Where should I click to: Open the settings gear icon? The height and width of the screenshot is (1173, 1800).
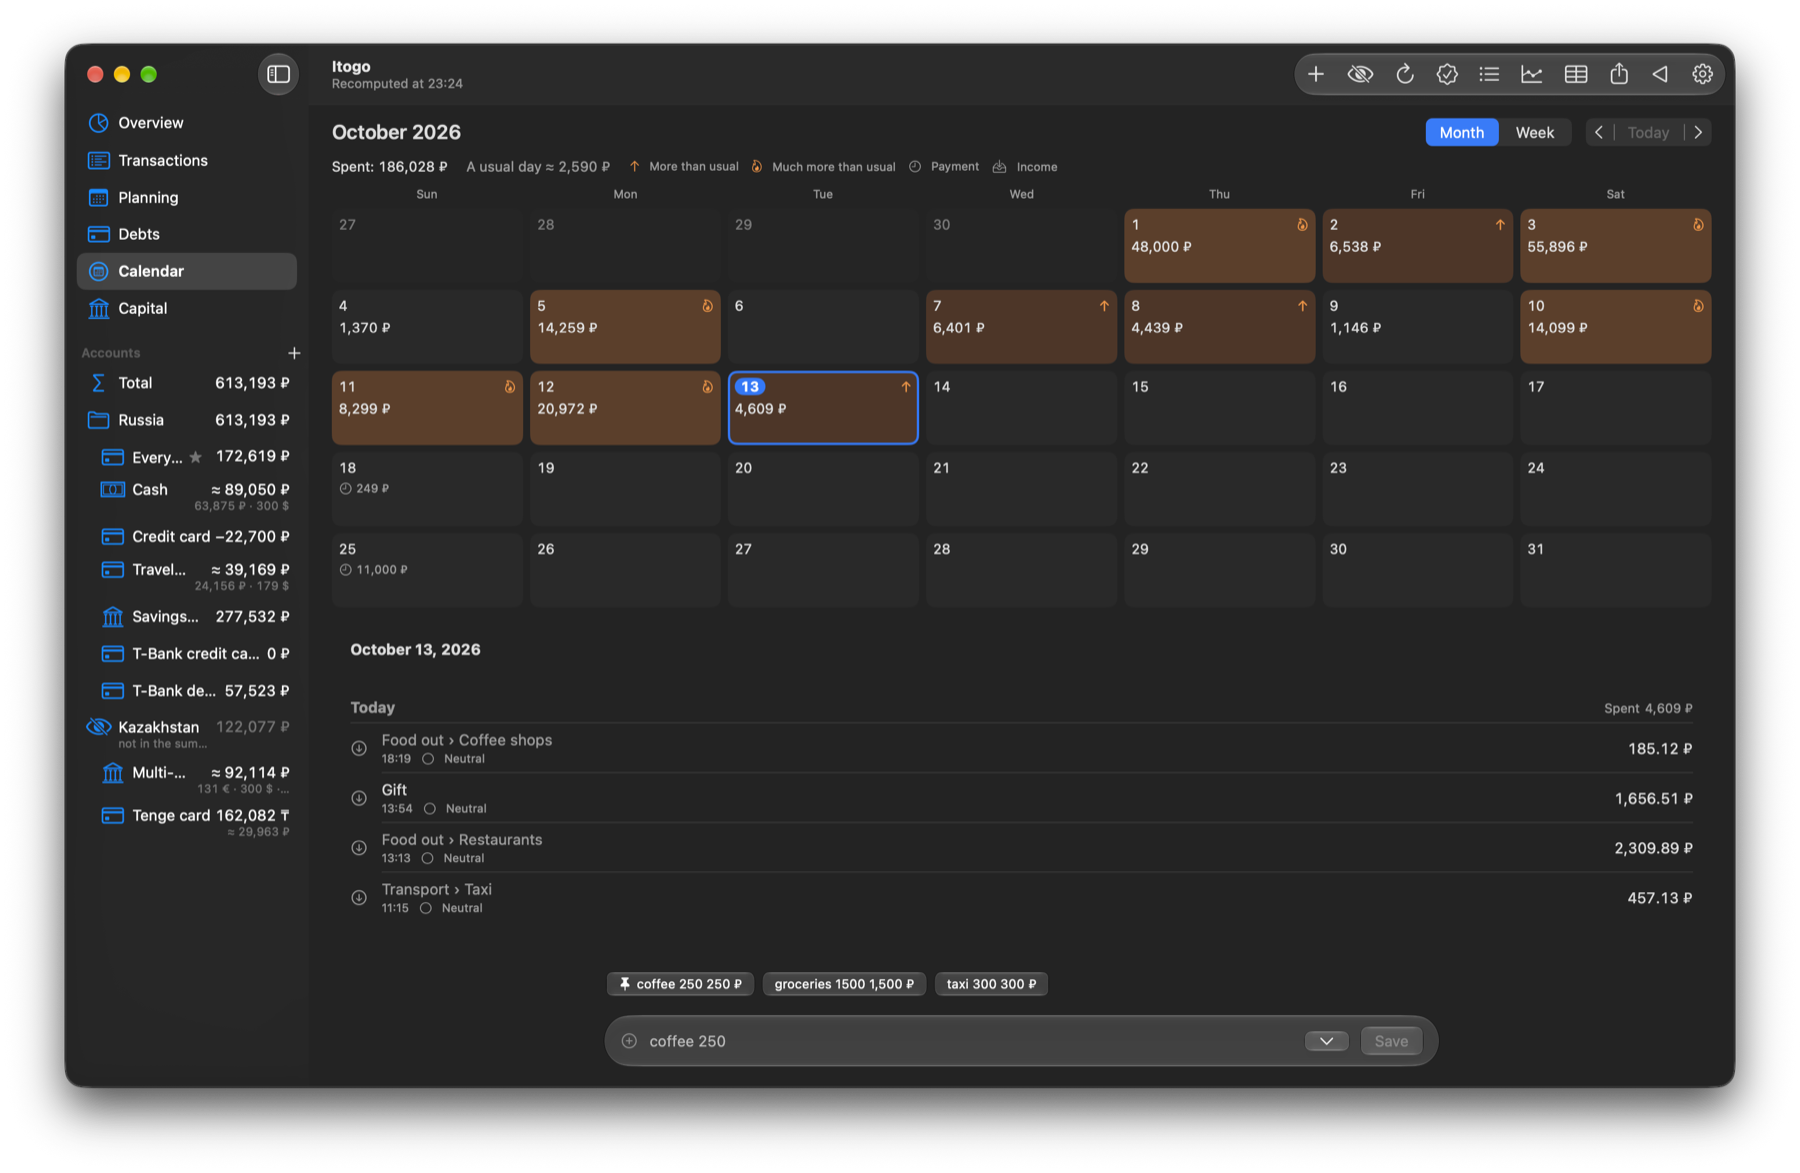pos(1703,74)
